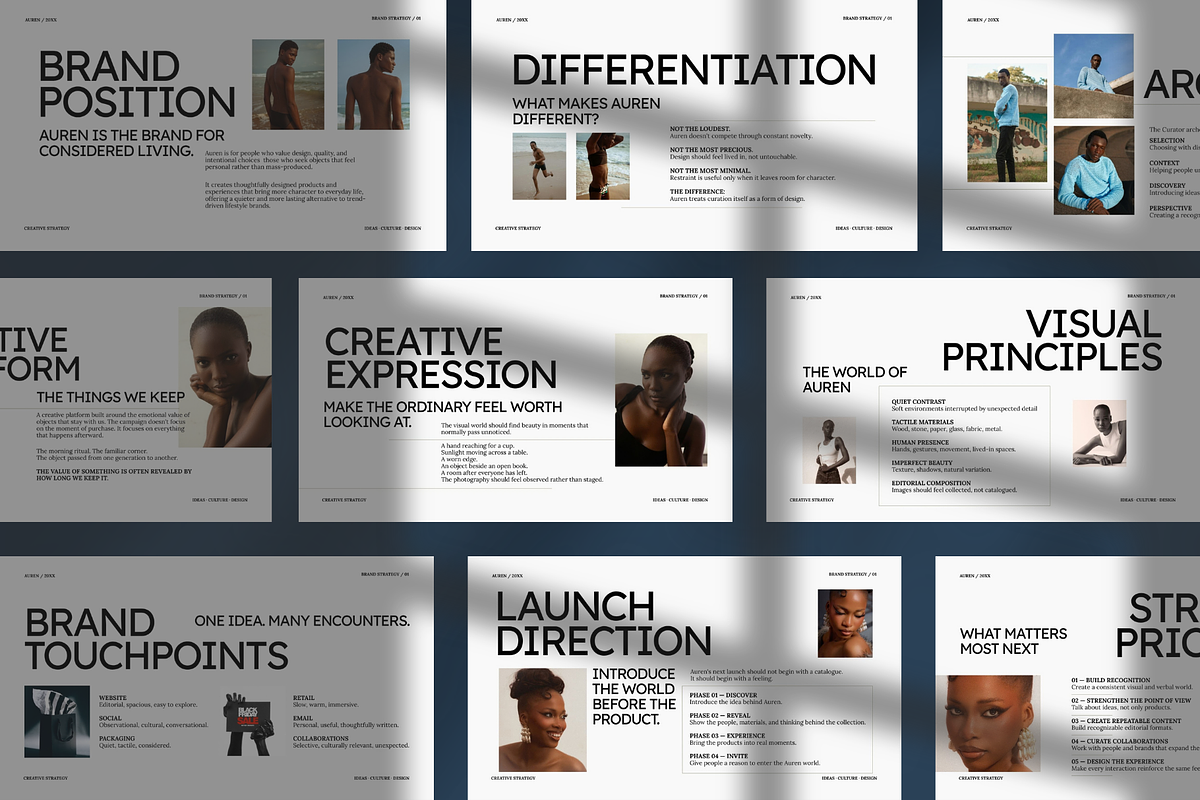Select the close-up torso beach photo

(x=603, y=166)
